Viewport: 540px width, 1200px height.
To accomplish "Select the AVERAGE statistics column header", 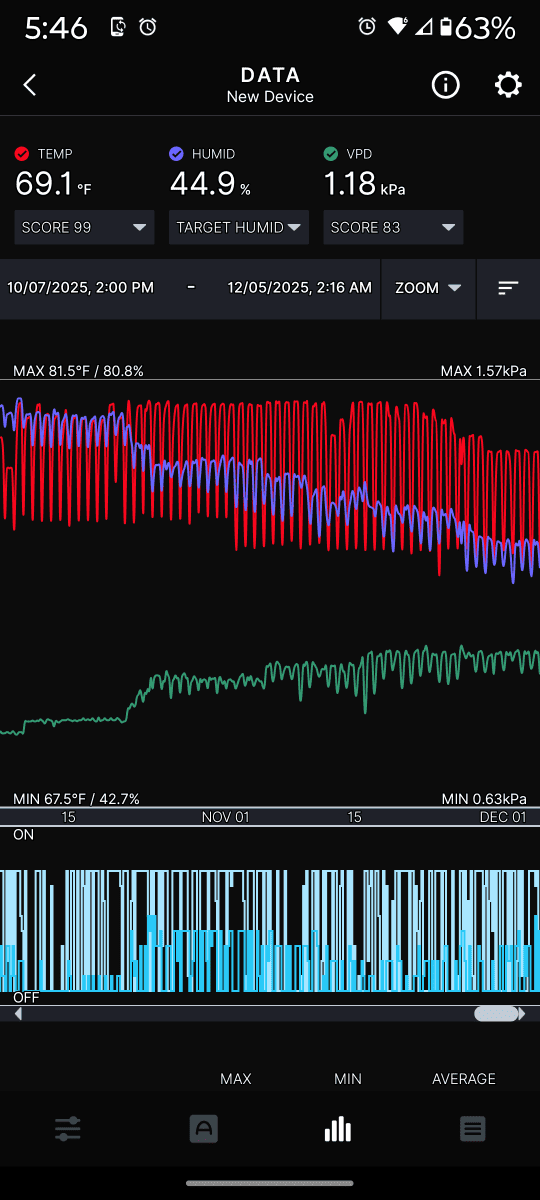I will coord(464,1079).
